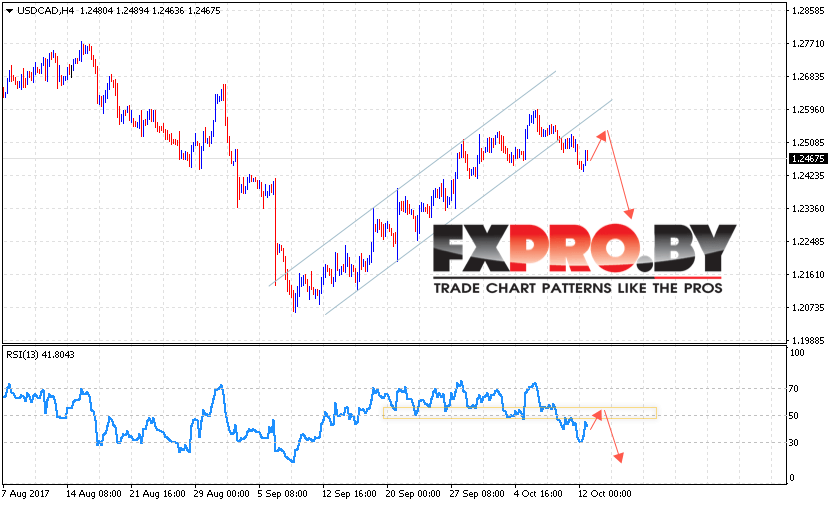Click the RSI 100 level label
This screenshot has width=829, height=505.
[x=797, y=353]
